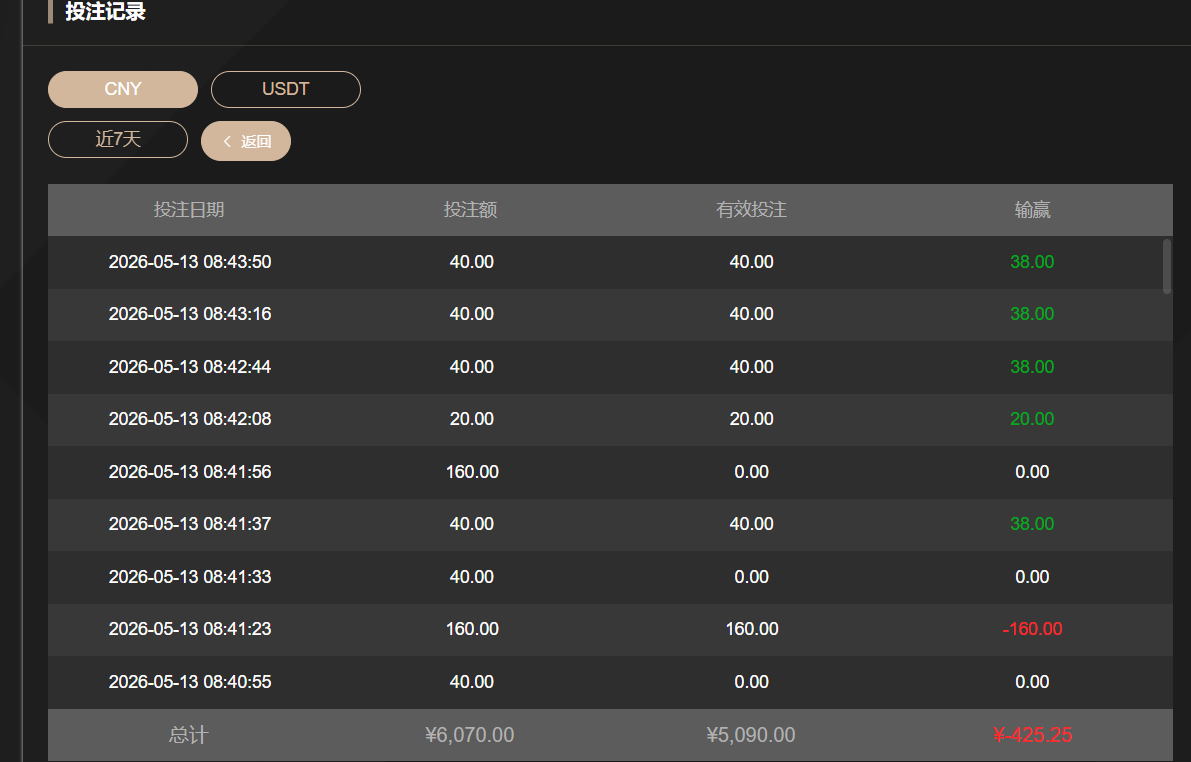The height and width of the screenshot is (762, 1191).
Task: Select the 近7天 date filter
Action: pos(118,140)
